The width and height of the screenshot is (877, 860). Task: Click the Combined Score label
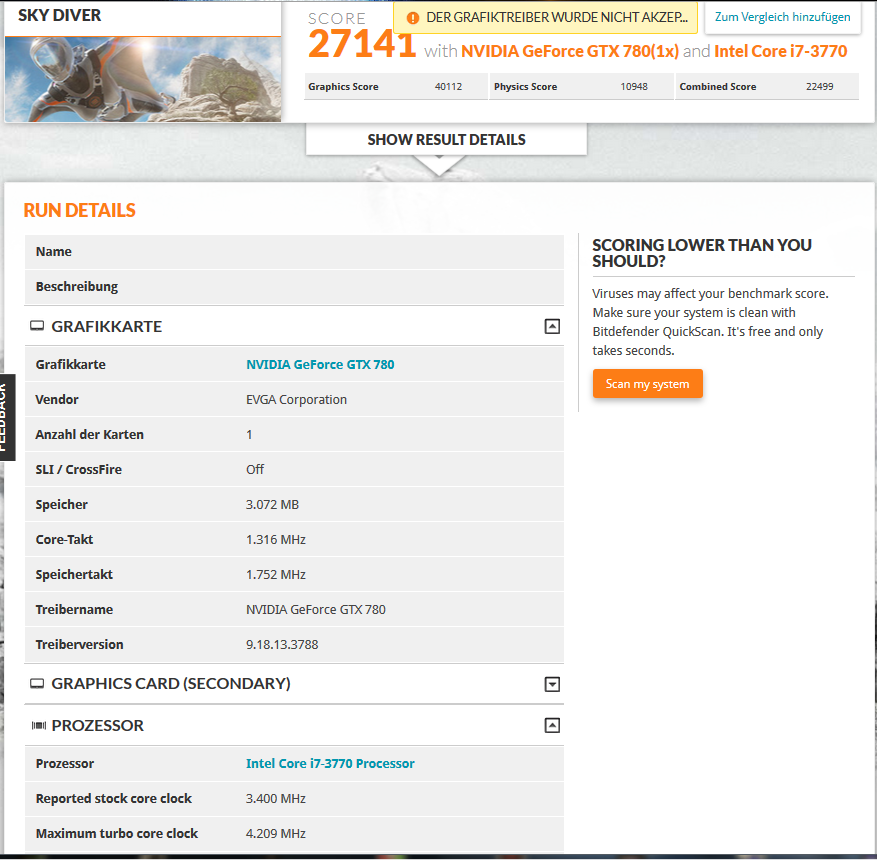[718, 87]
